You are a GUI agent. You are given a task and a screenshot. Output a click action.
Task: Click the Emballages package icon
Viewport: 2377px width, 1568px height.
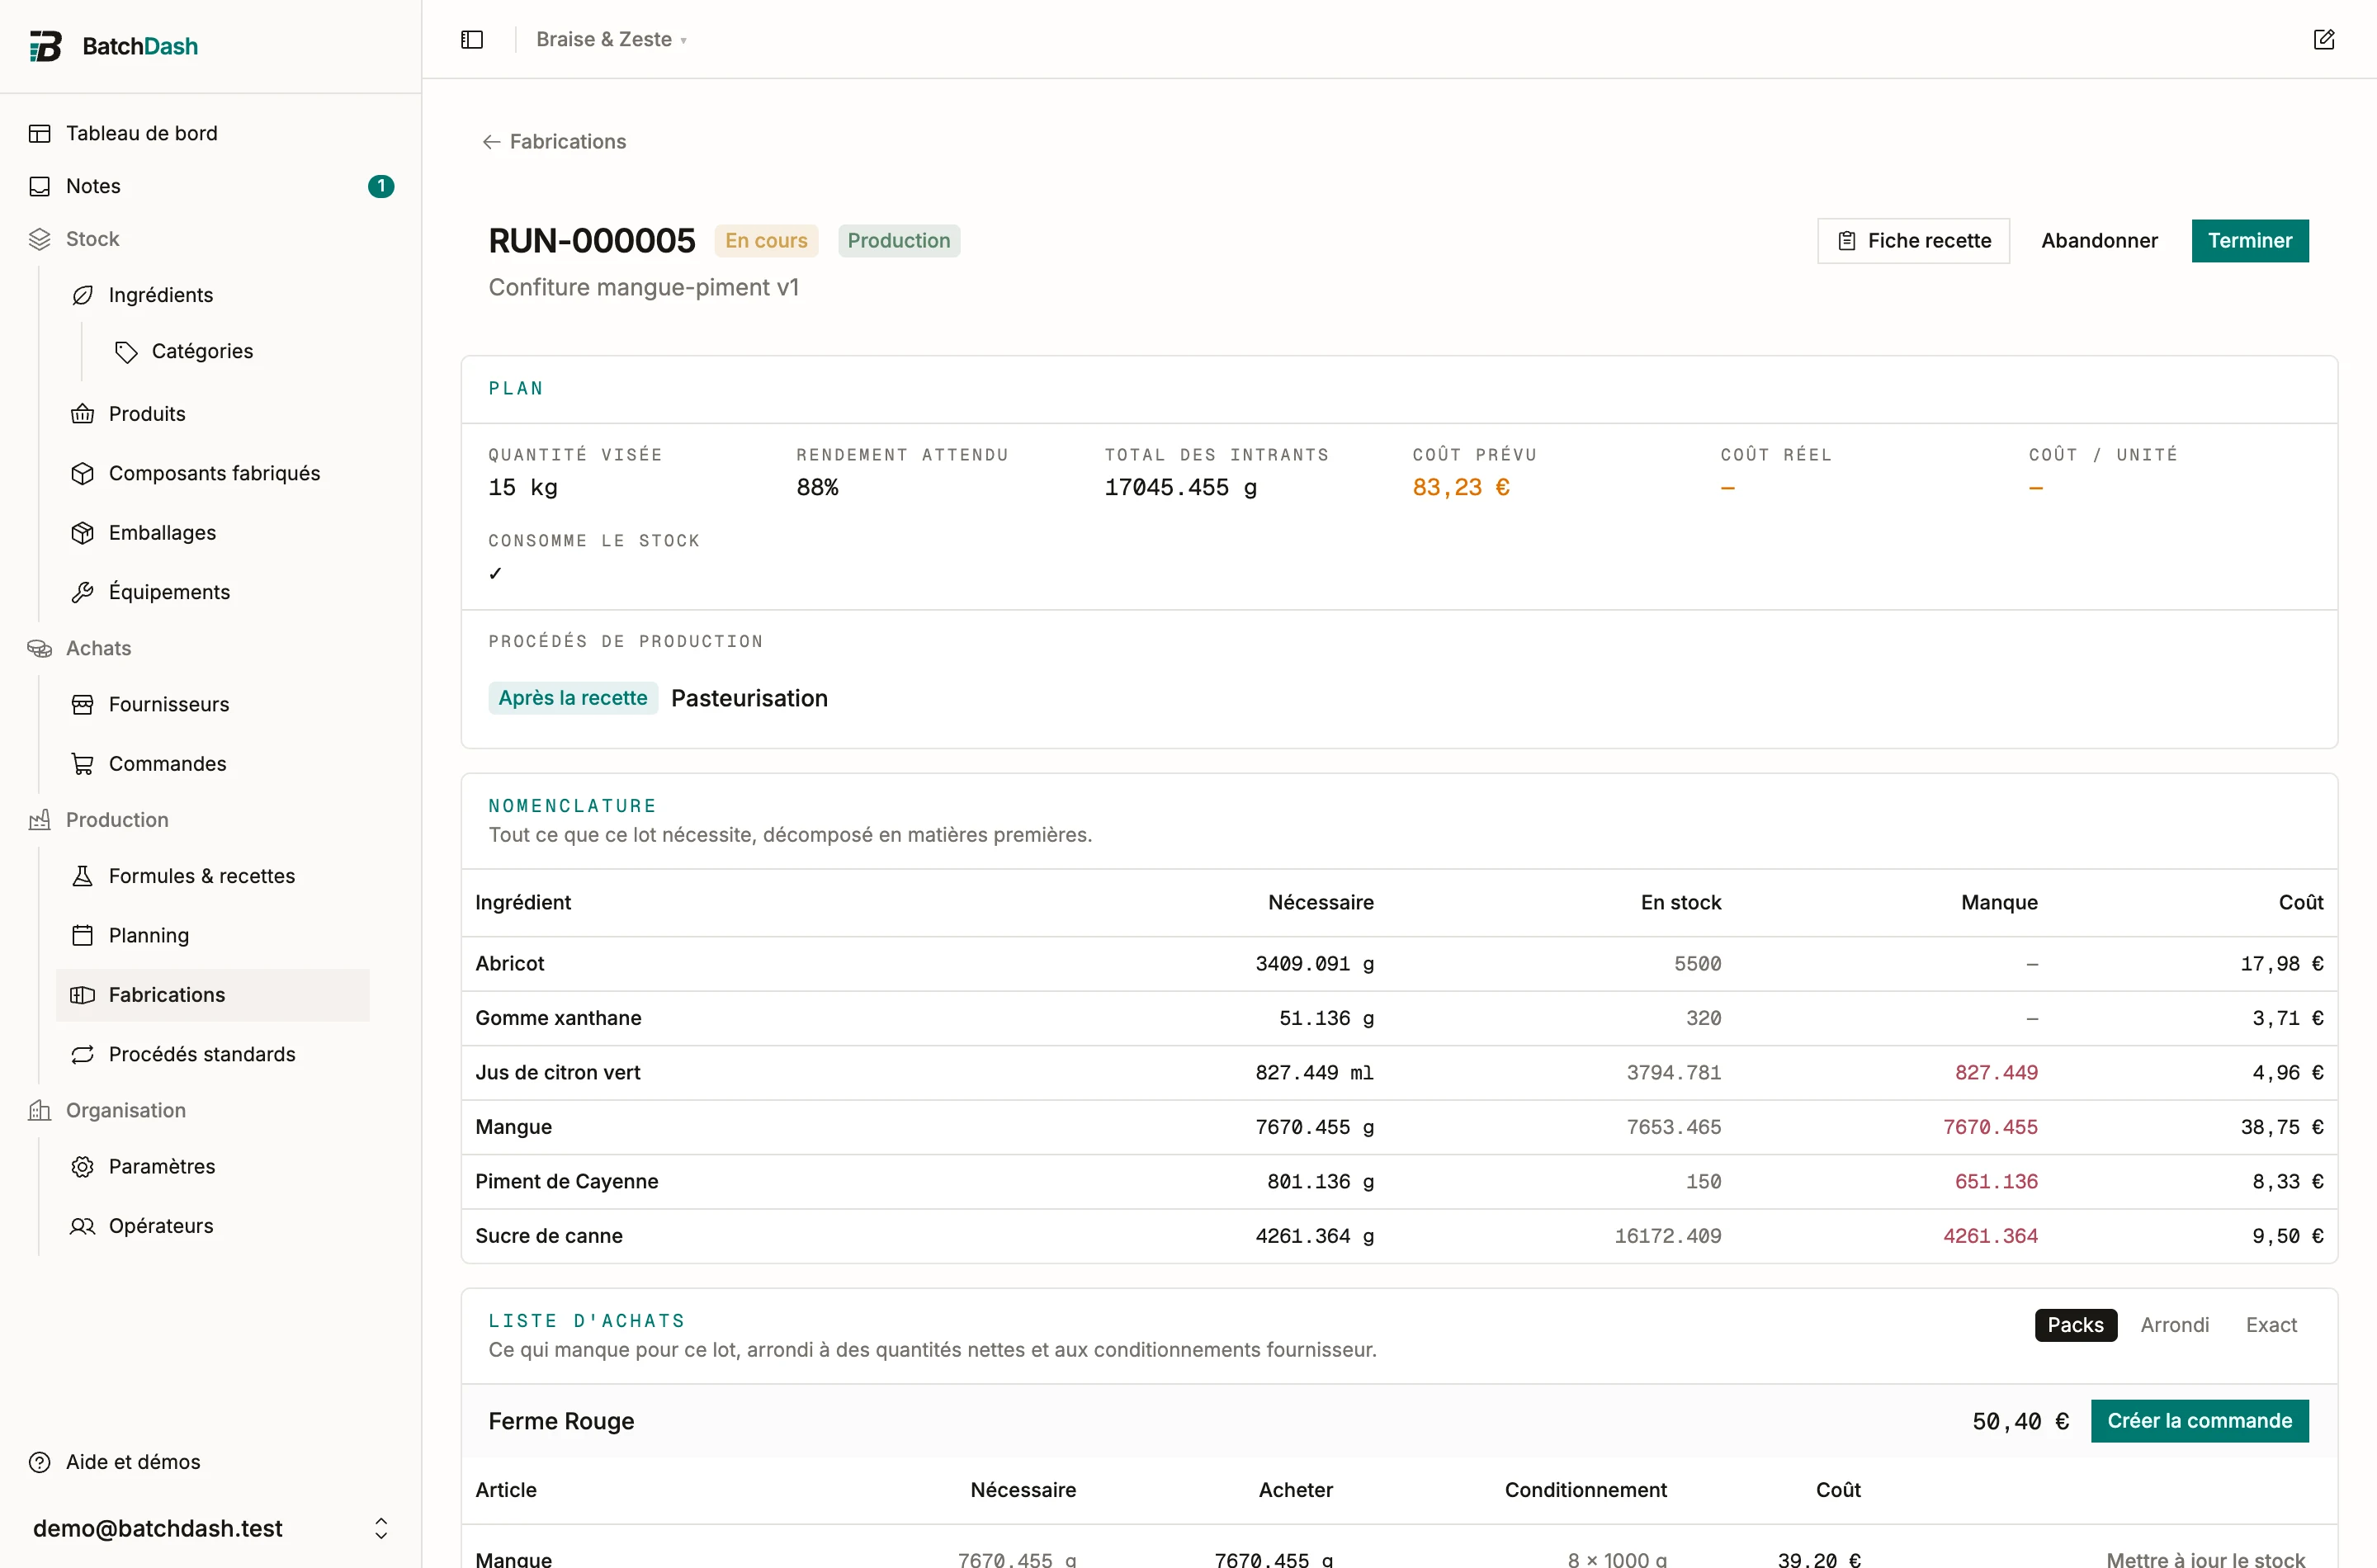tap(83, 533)
